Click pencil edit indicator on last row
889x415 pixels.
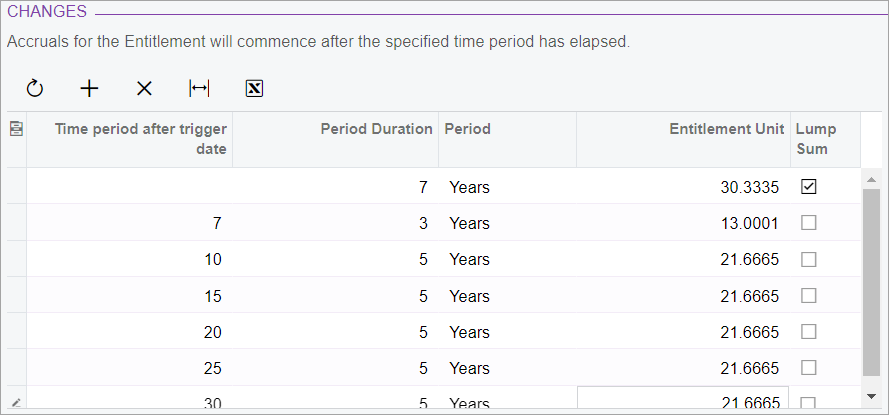click(16, 403)
